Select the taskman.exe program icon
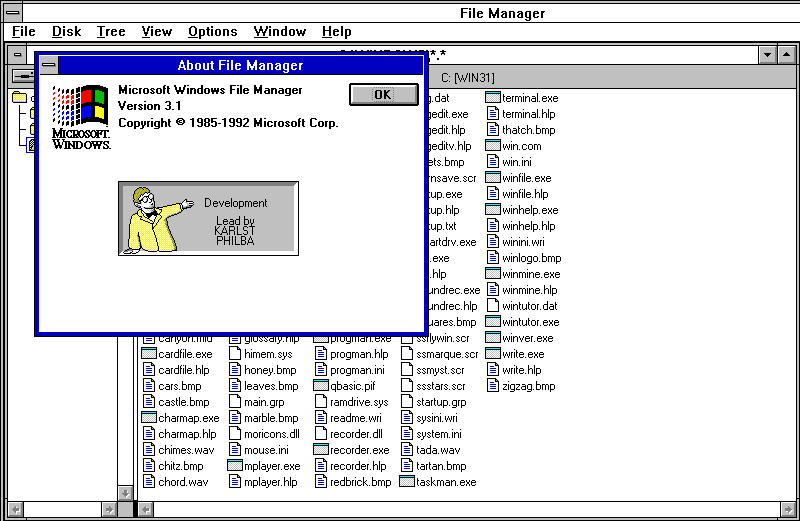 407,481
